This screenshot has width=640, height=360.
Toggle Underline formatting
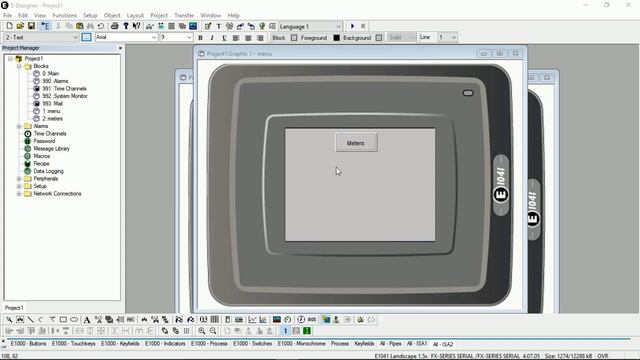[x=224, y=38]
